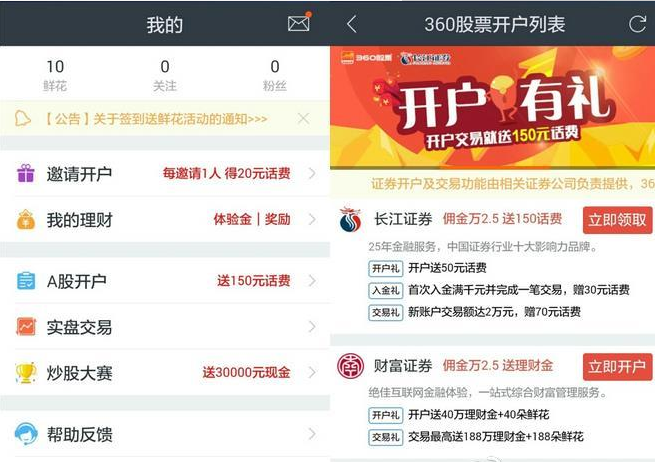
Task: Tap the headset icon for 帮助反馈
Action: (26, 434)
